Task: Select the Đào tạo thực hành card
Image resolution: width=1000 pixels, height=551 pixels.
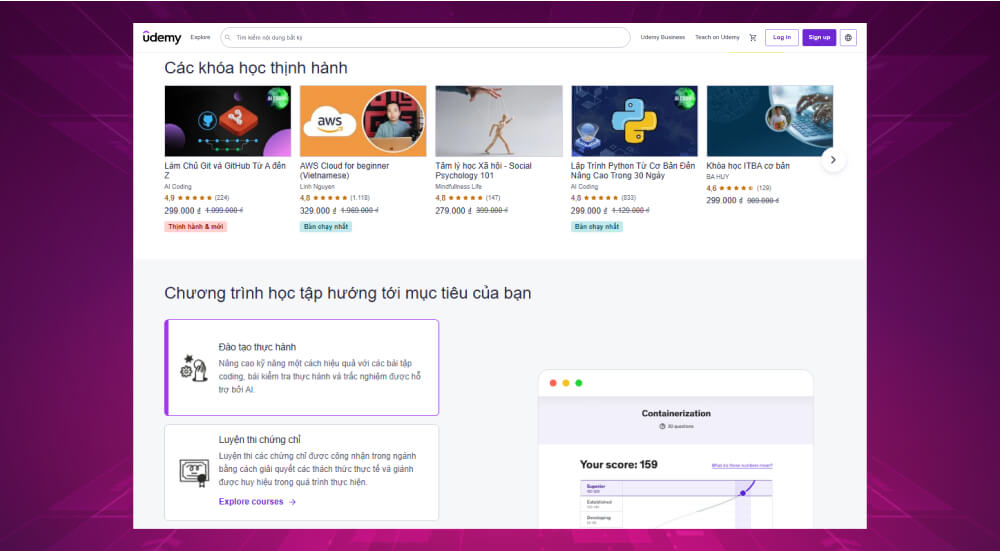Action: pyautogui.click(x=301, y=367)
